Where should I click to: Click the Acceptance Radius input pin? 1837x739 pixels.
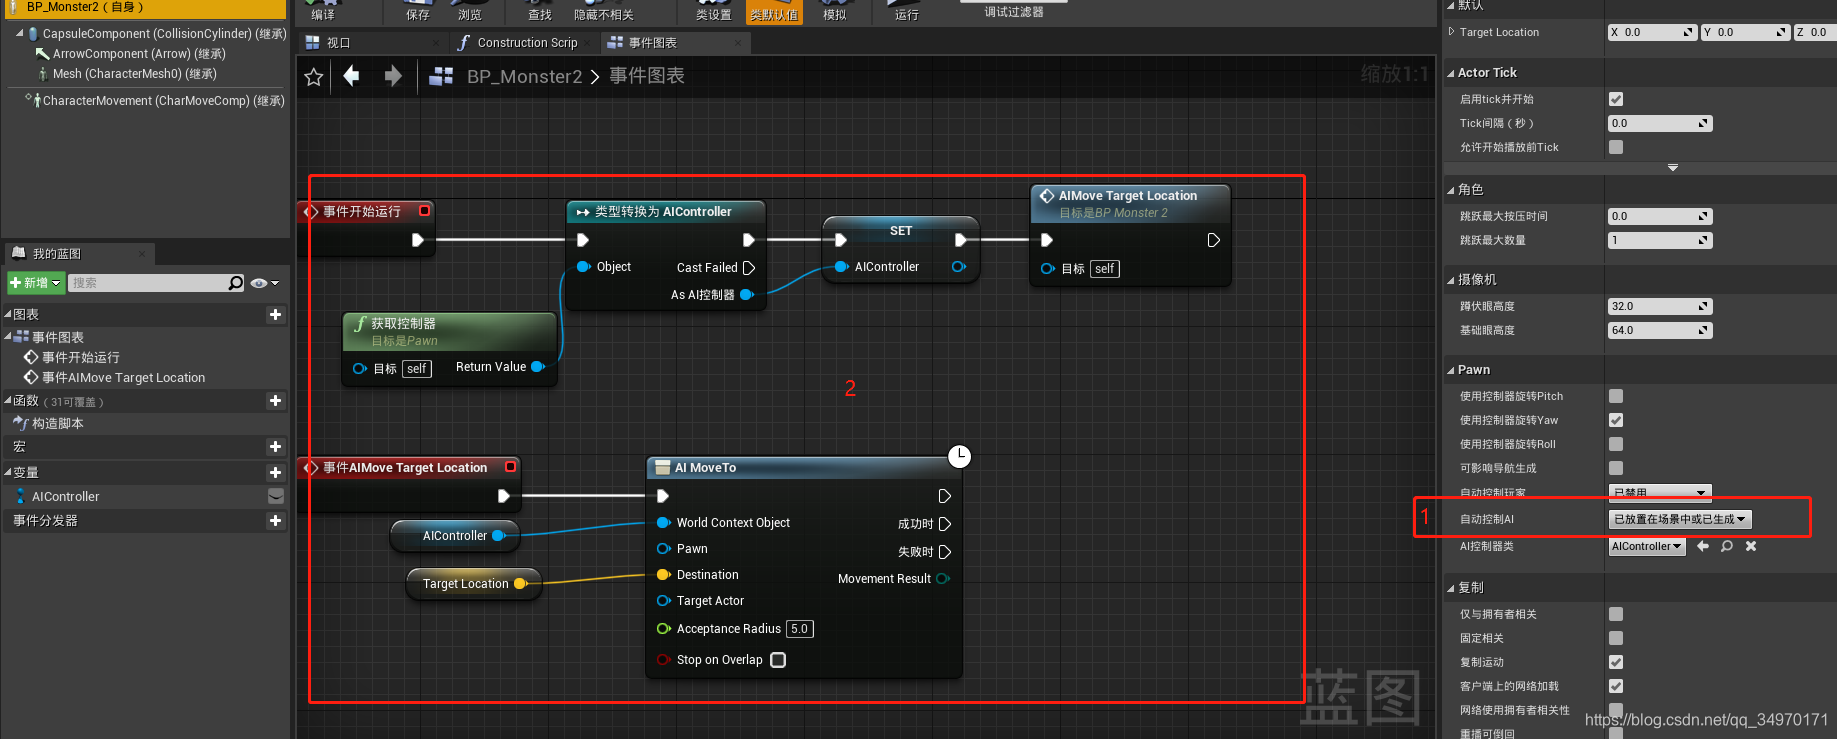pos(663,629)
